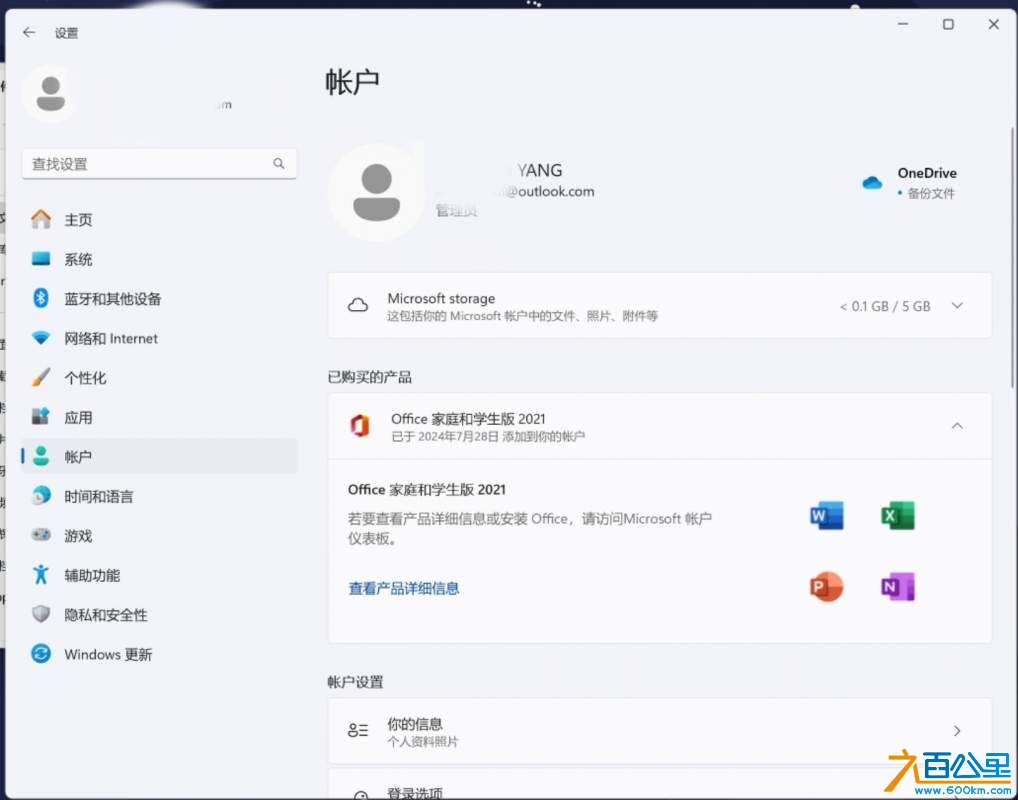Click the Windows Update sync icon
Image resolution: width=1018 pixels, height=800 pixels.
pyautogui.click(x=41, y=654)
